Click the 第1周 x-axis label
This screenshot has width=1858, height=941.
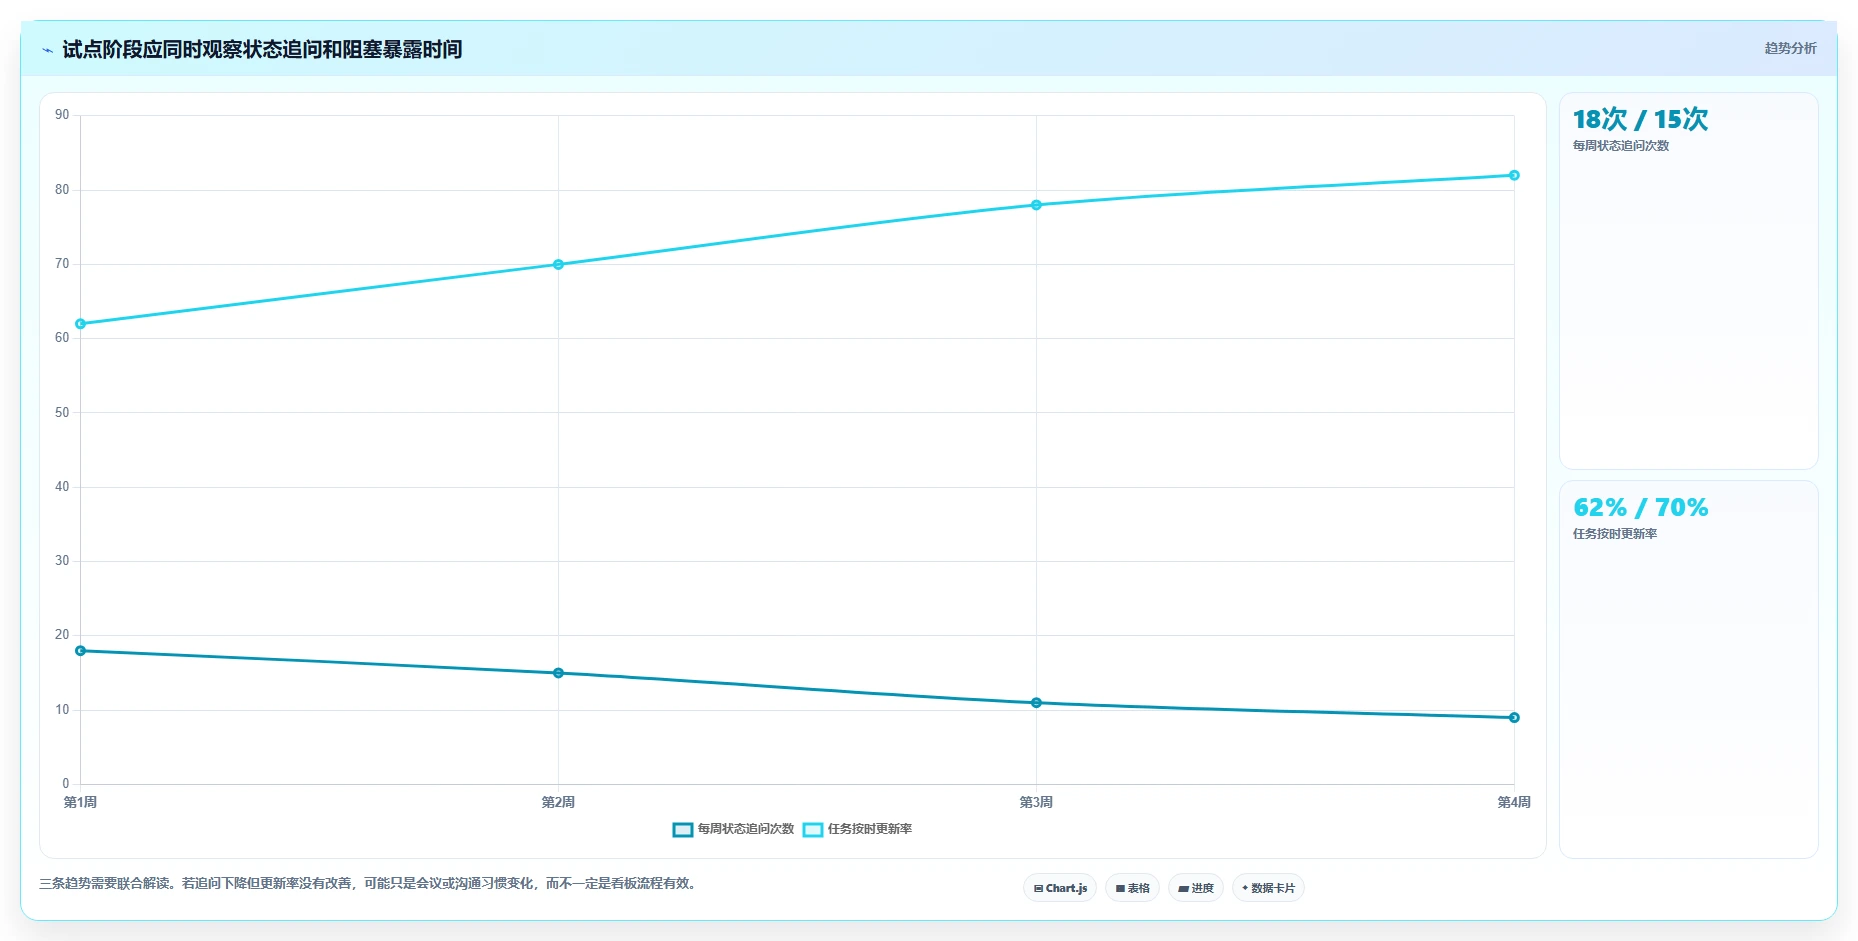(81, 802)
